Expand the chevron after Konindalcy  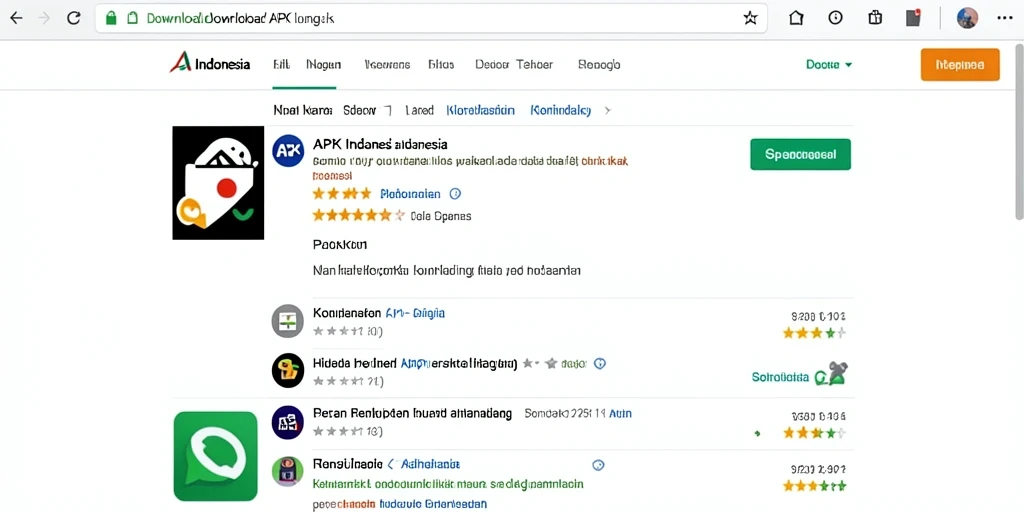click(x=607, y=110)
